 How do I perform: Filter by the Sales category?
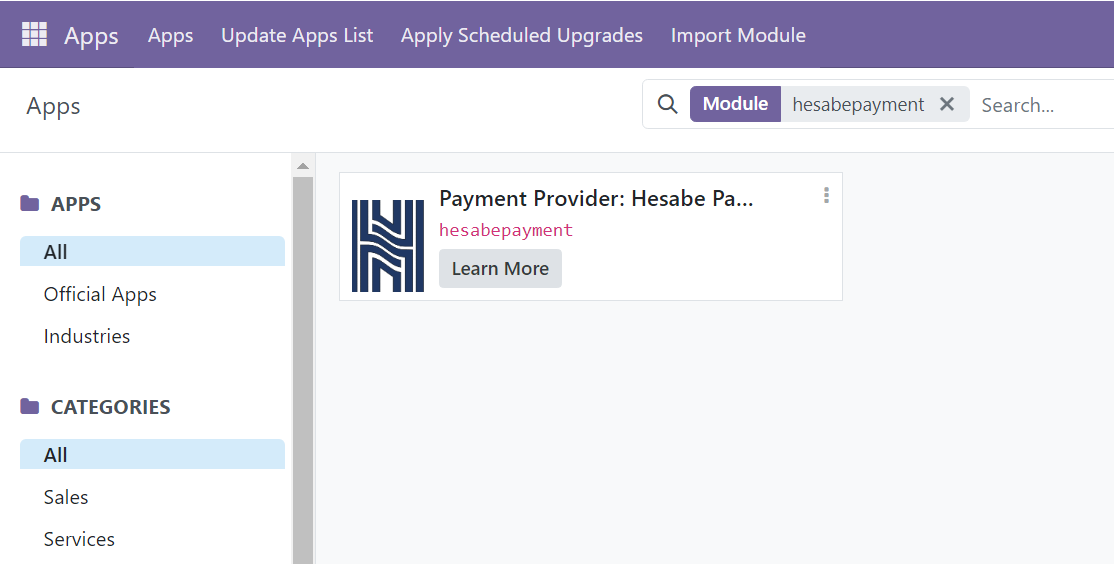(x=66, y=497)
